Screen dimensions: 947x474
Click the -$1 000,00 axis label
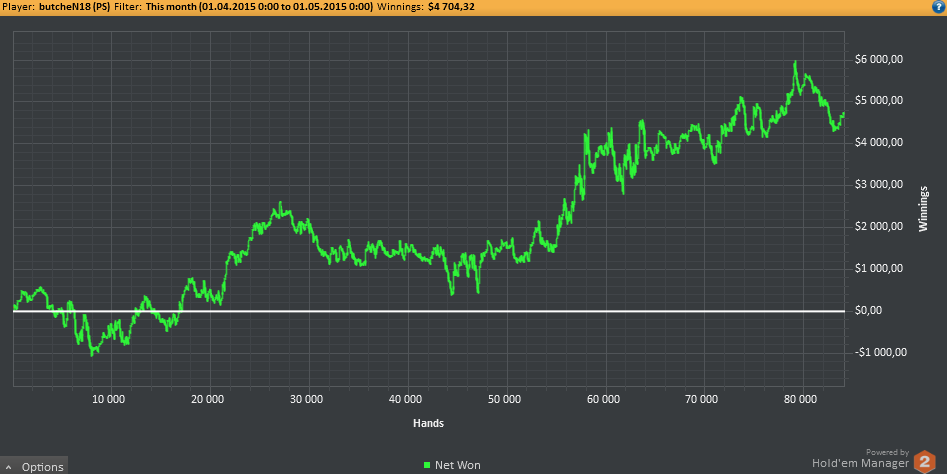881,352
